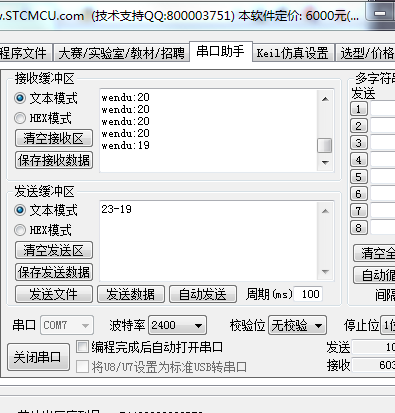This screenshot has height=413, width=395.
Task: Select 文本模式 in the send buffer
Action: click(x=46, y=210)
